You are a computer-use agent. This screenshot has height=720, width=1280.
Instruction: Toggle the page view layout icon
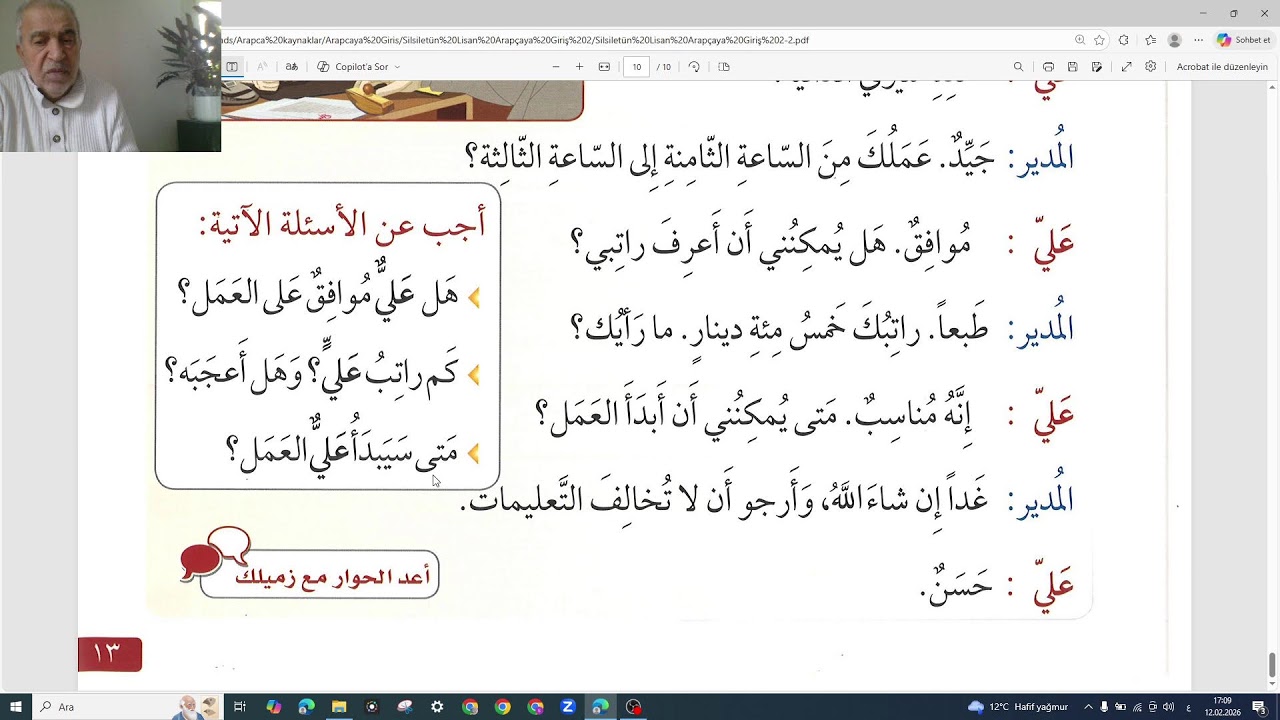click(x=724, y=67)
